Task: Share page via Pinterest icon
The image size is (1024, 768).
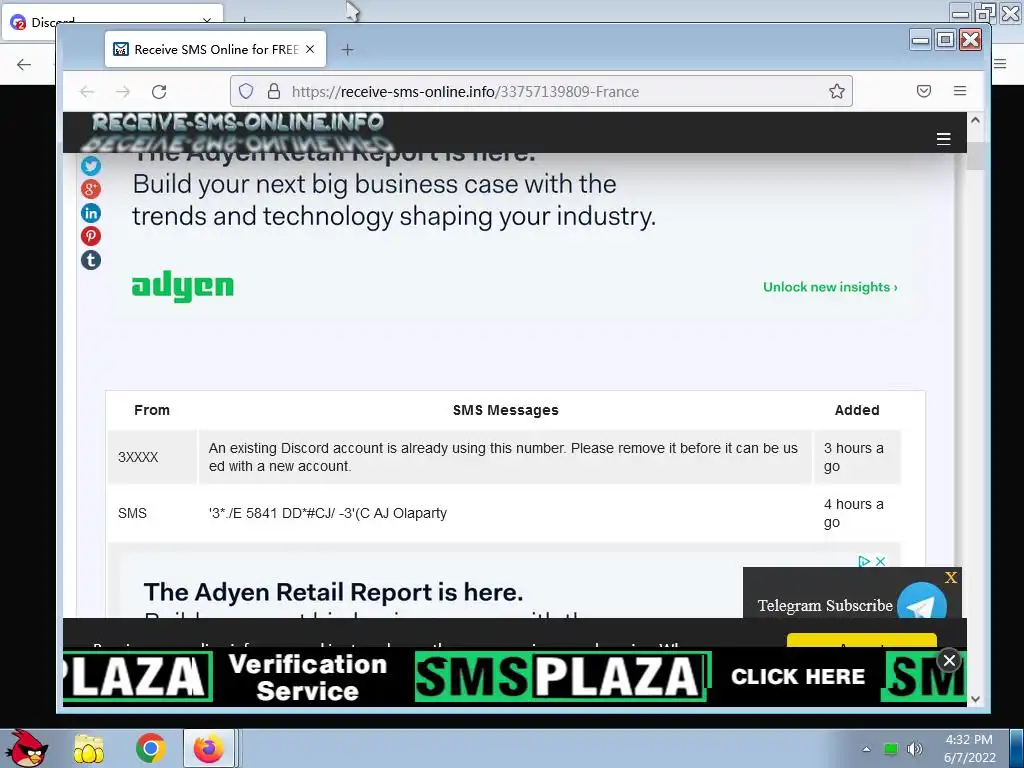Action: (91, 236)
